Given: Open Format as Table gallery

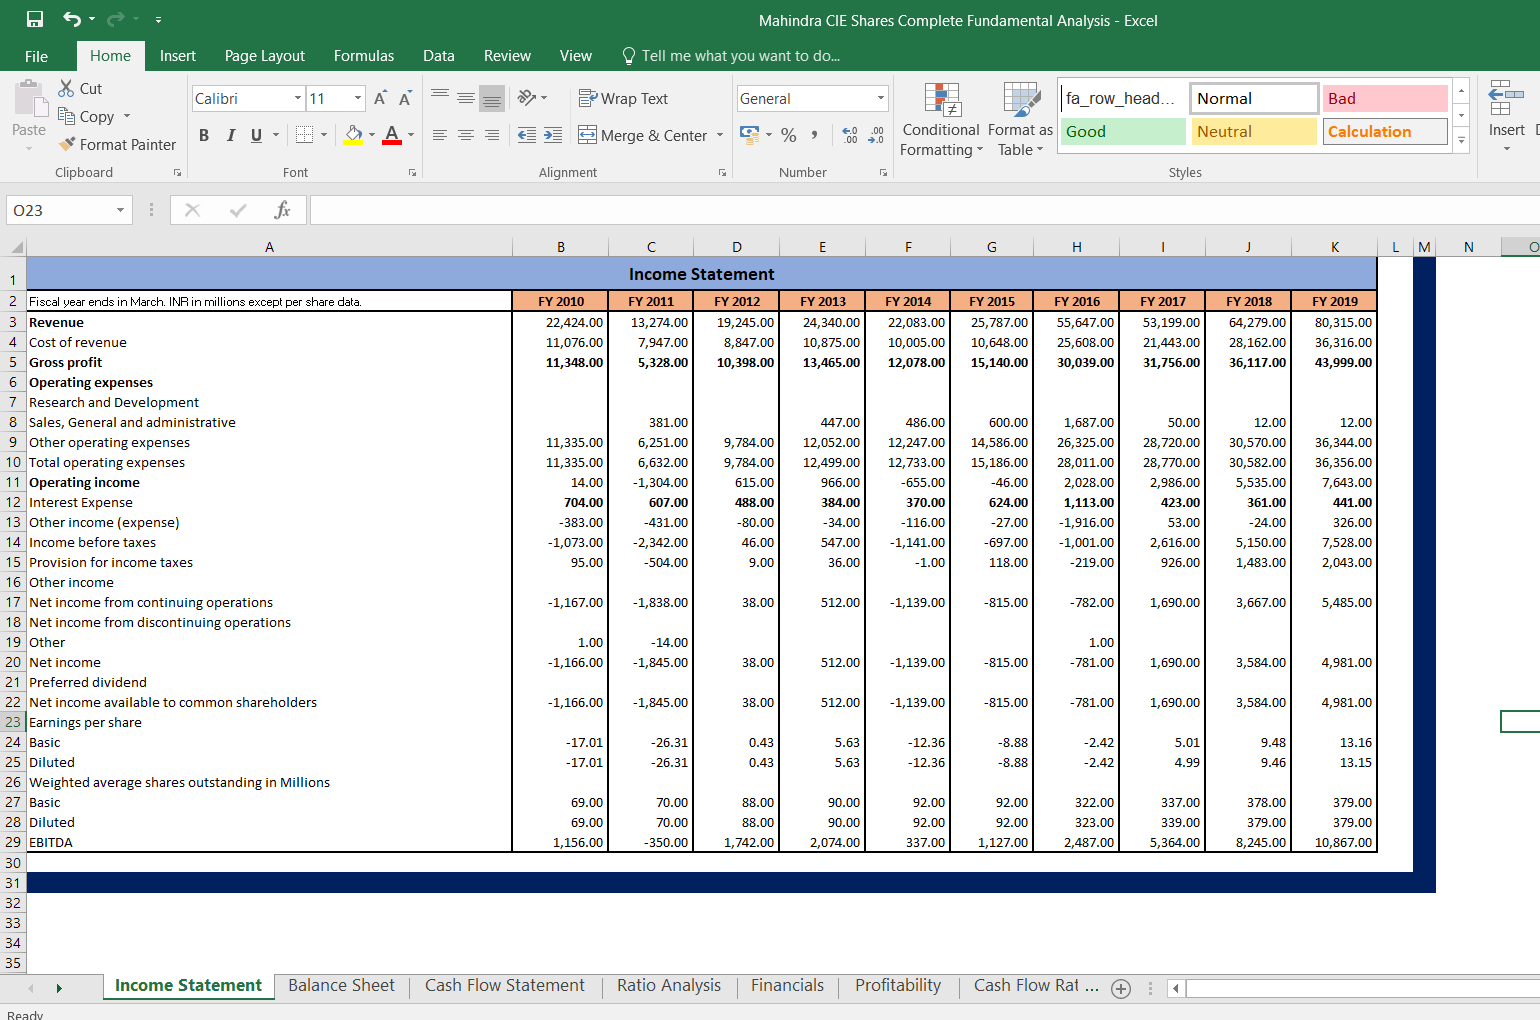Looking at the screenshot, I should tap(1021, 119).
